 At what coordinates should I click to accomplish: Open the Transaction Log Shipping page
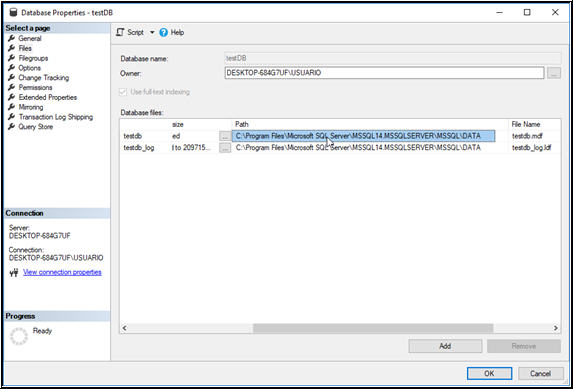56,117
